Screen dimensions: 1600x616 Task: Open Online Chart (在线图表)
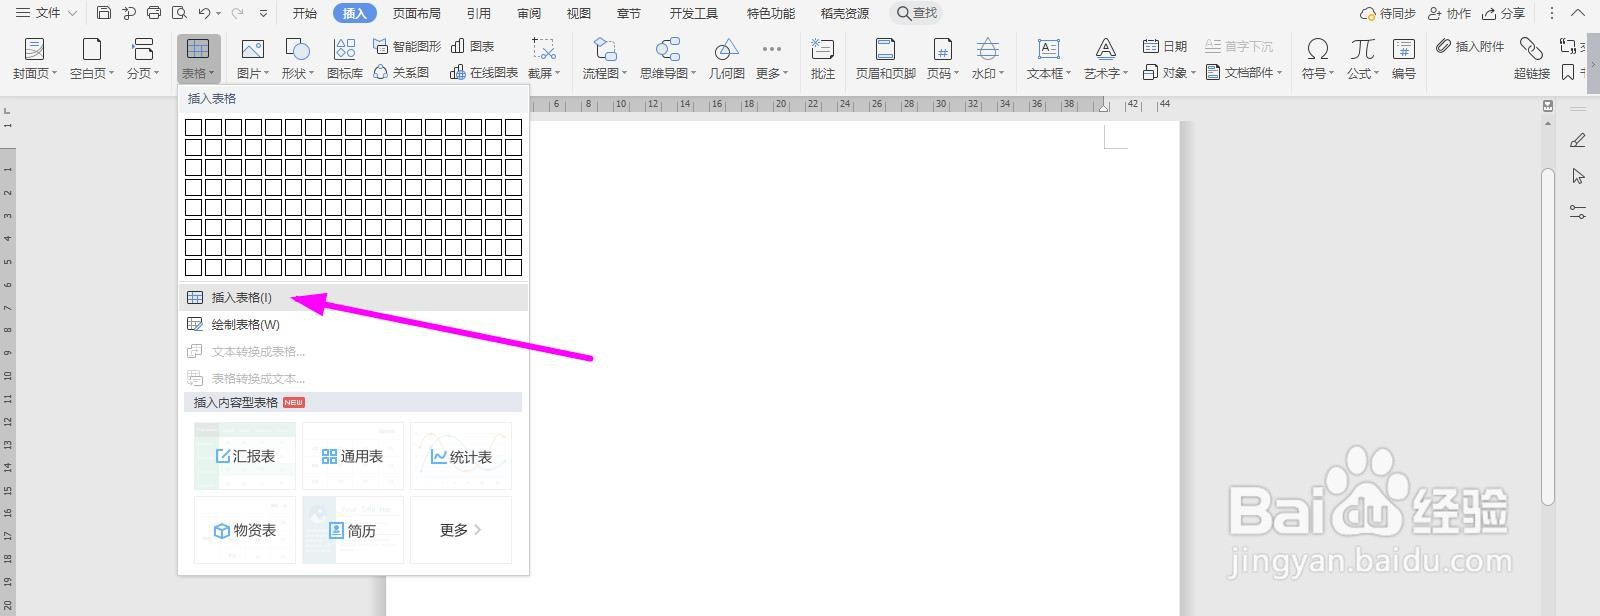[484, 72]
